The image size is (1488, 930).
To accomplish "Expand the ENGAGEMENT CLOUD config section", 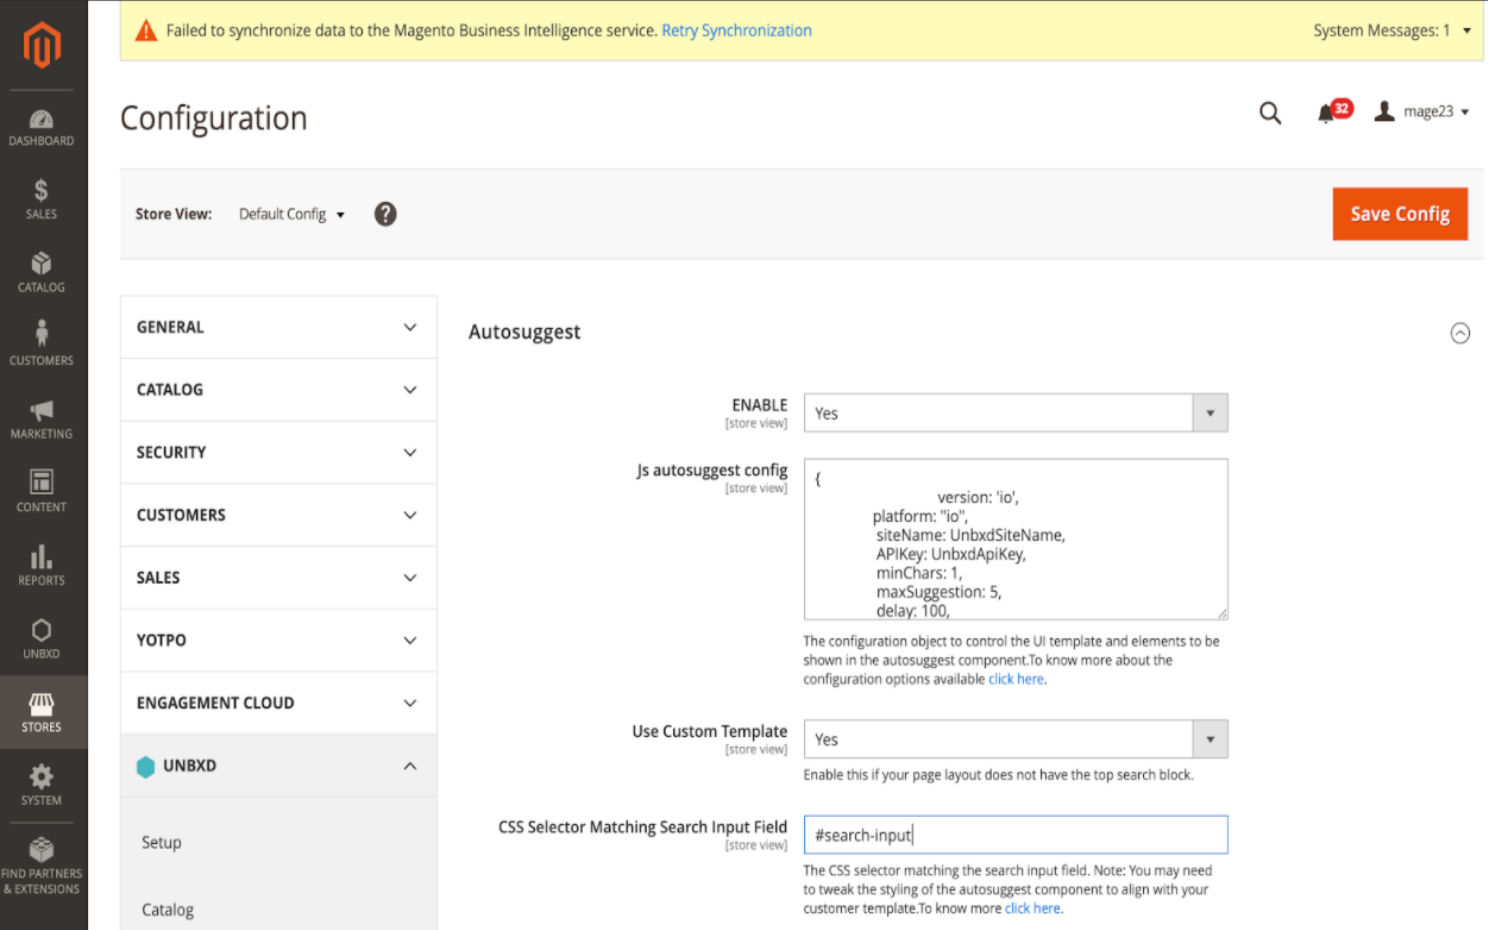I will pos(278,703).
